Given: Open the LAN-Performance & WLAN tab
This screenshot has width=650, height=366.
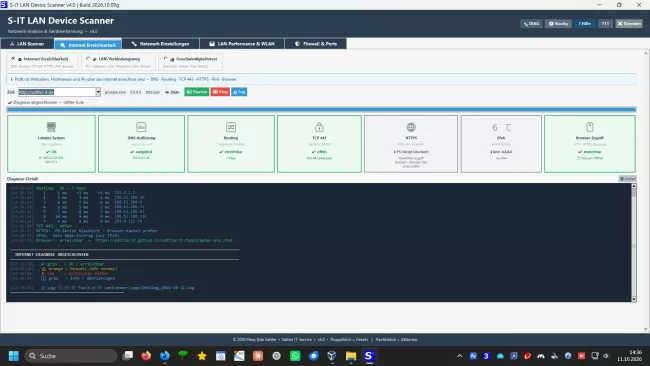Looking at the screenshot, I should (x=242, y=44).
